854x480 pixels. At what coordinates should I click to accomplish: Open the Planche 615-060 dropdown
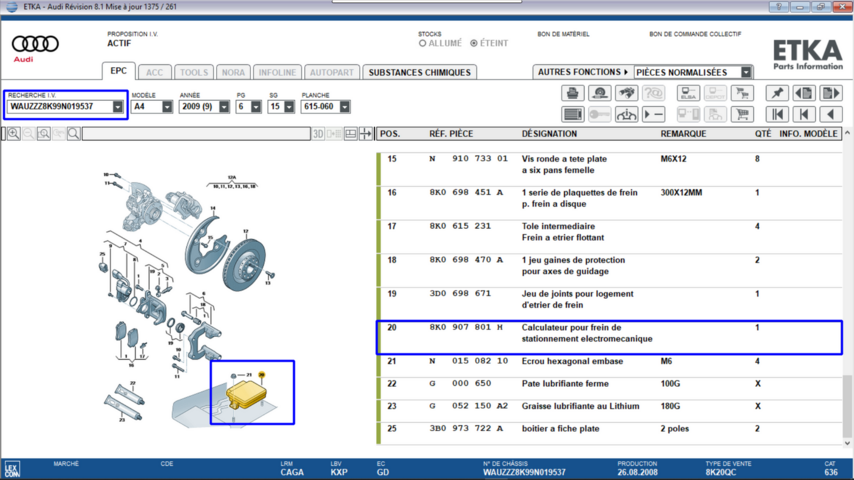(344, 107)
